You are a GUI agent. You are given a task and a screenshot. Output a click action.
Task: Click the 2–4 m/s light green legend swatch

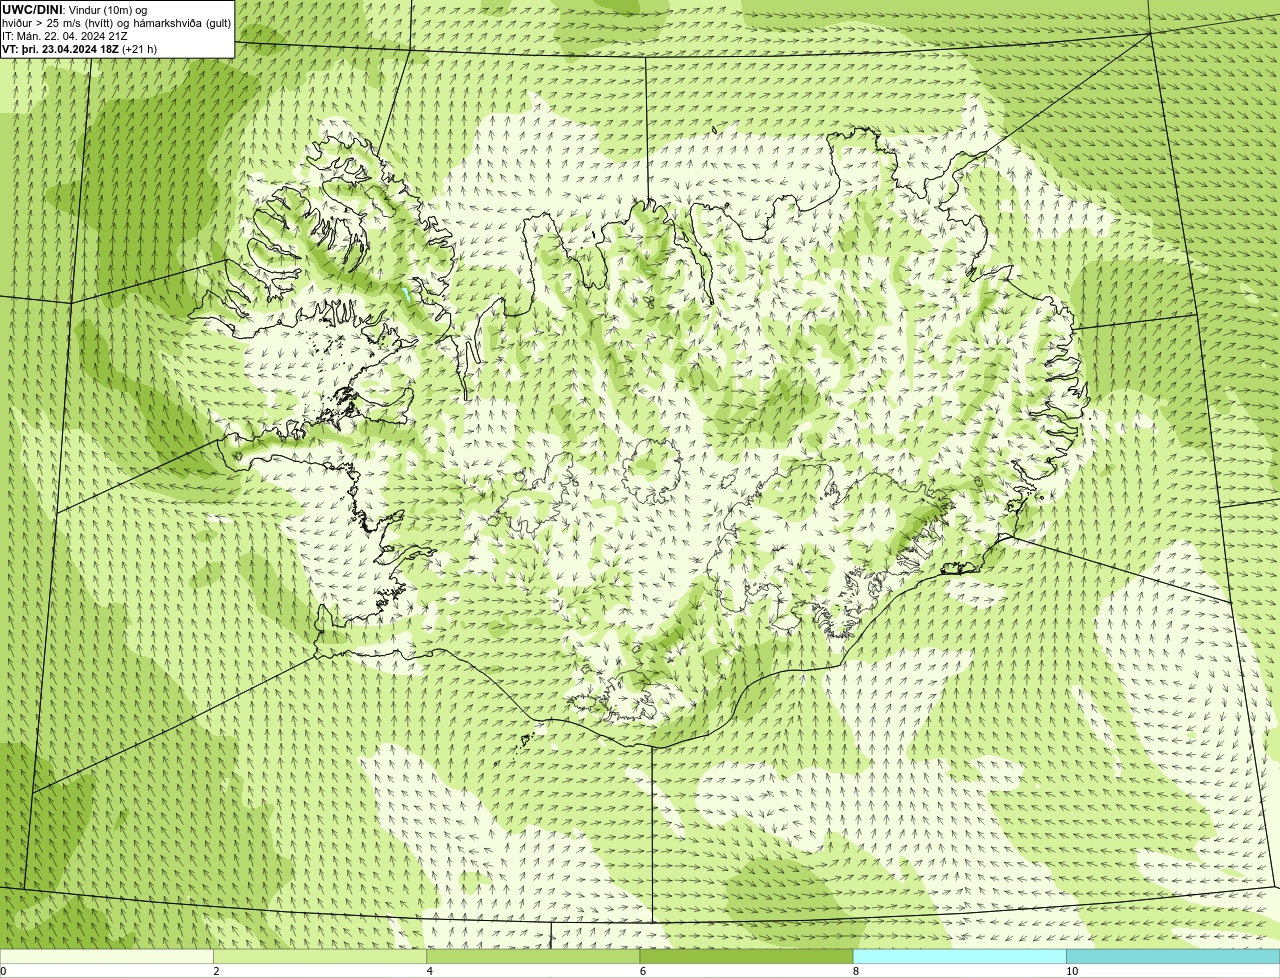(x=320, y=956)
